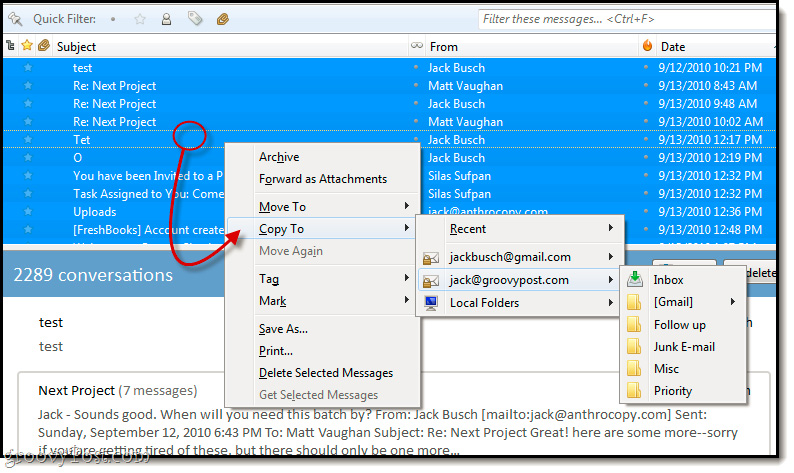Click the read status glasses column icon
The image size is (794, 473).
(x=416, y=46)
